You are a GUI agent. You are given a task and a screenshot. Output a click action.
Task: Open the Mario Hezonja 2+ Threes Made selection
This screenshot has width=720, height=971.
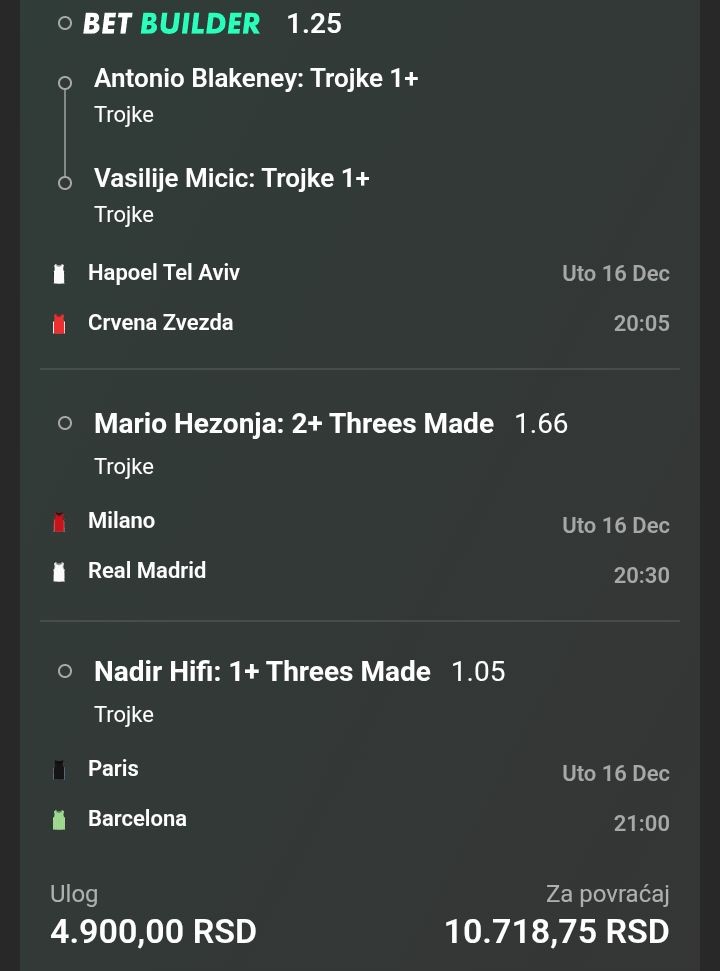(293, 423)
